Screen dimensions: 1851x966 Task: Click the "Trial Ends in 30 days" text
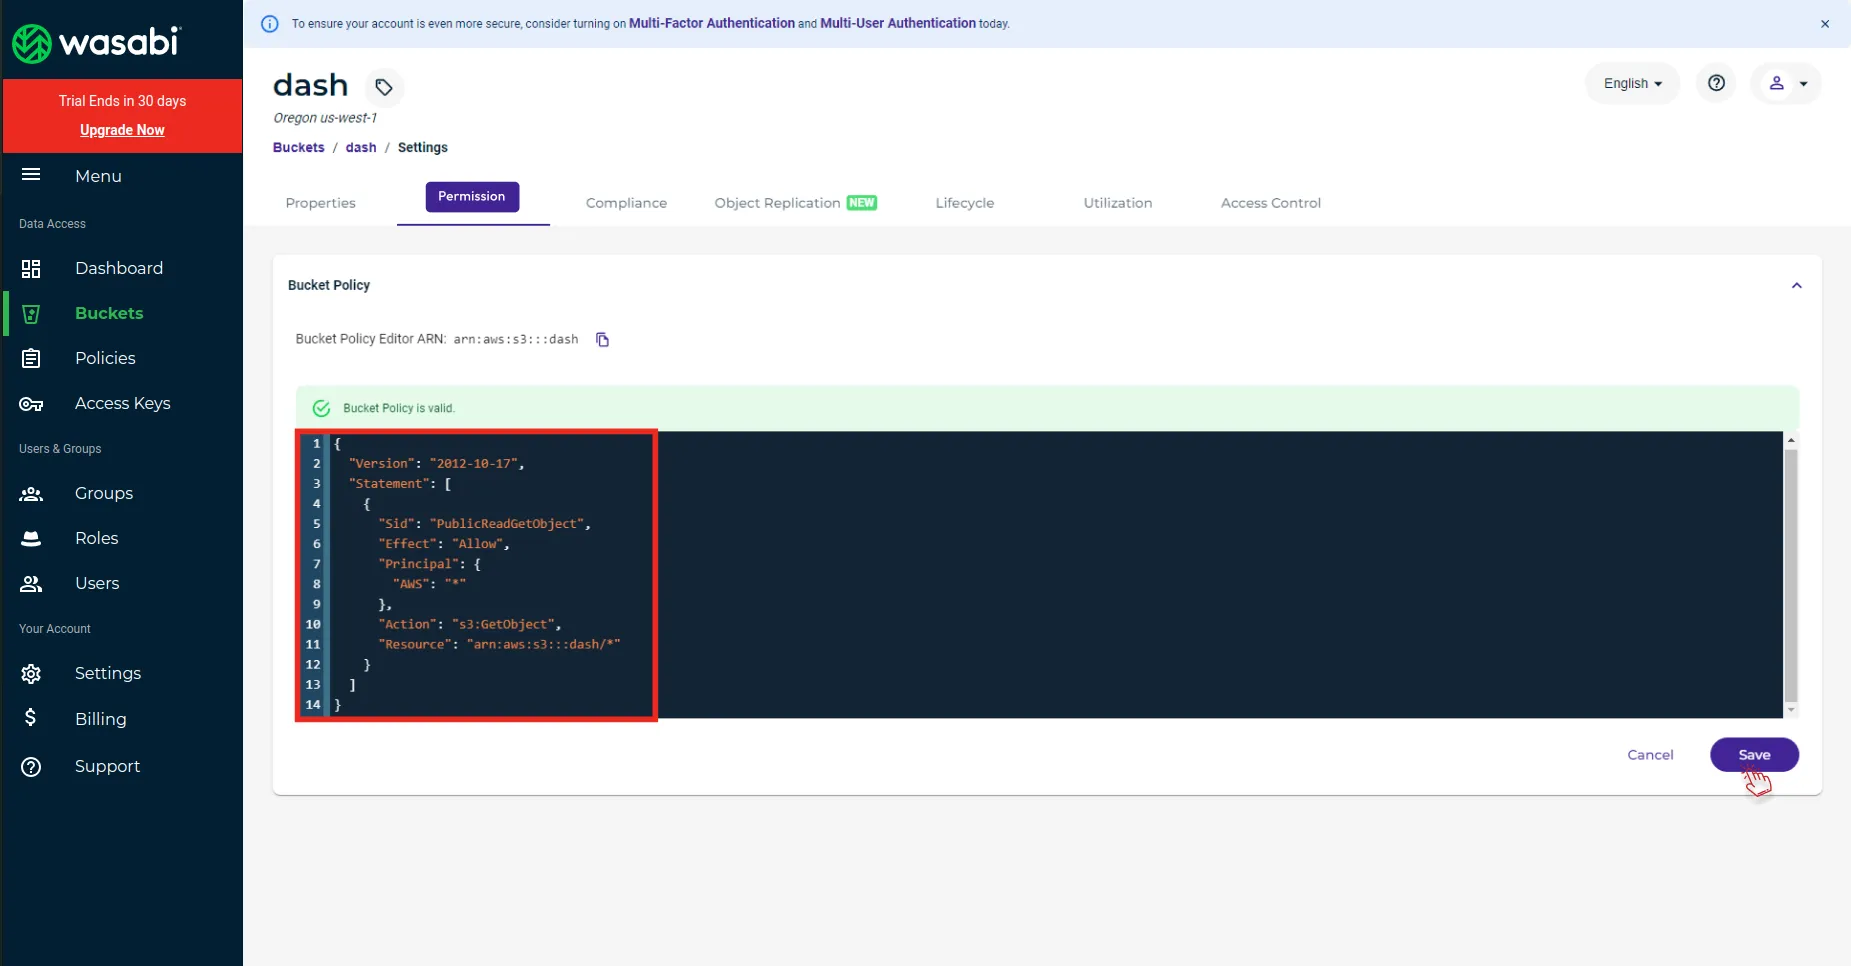pyautogui.click(x=122, y=101)
